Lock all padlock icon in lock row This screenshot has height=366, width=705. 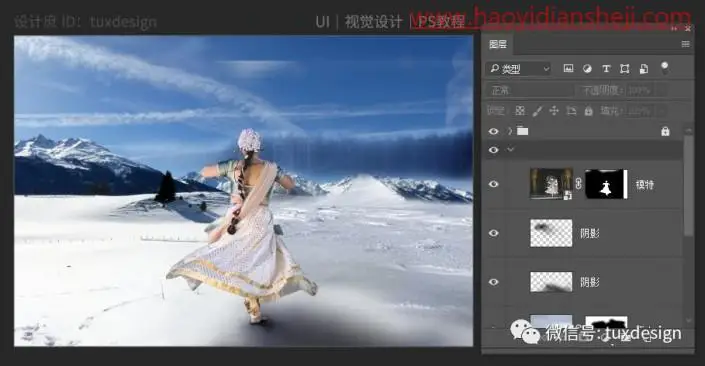click(588, 111)
